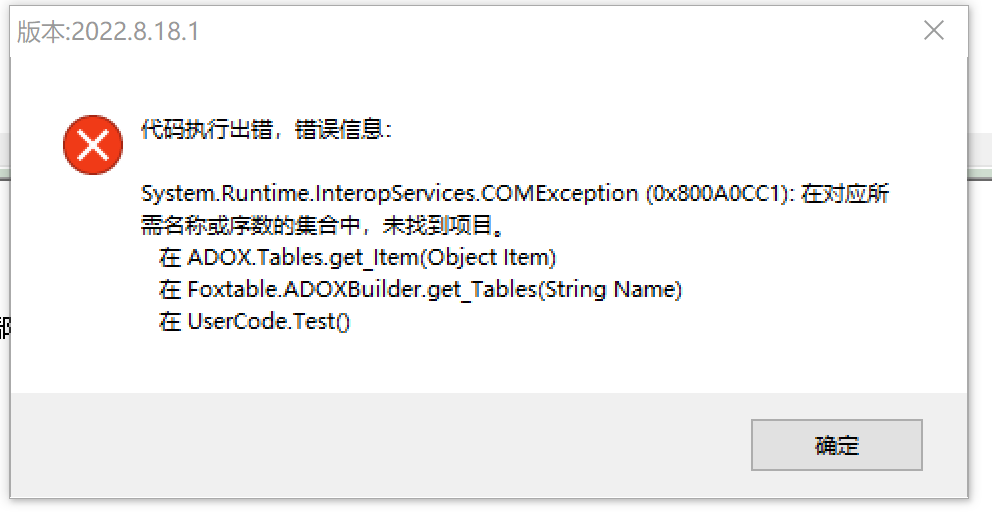This screenshot has width=992, height=515.
Task: Click the red error cross icon
Action: (x=93, y=145)
